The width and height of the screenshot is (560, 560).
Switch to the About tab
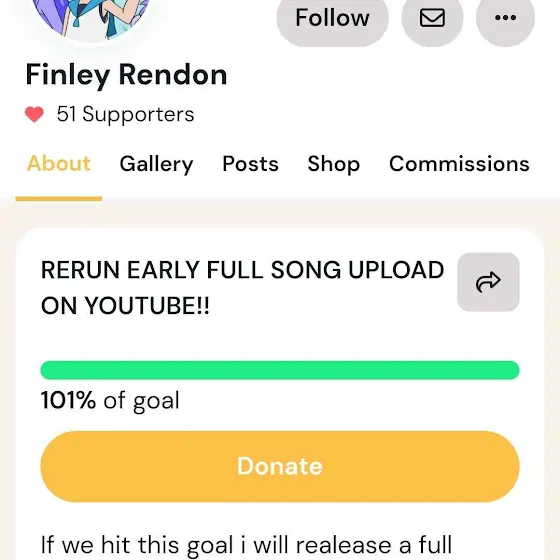(x=59, y=164)
